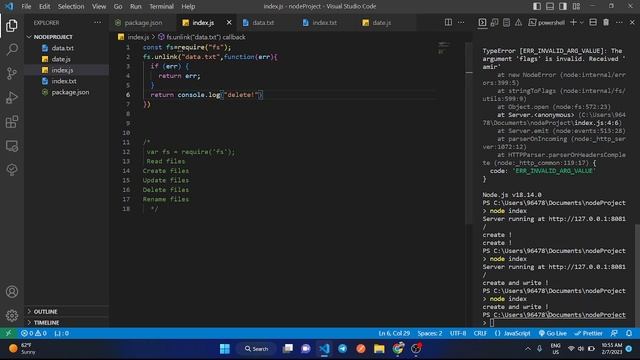Open Spaces: 2 indentation picker

(x=429, y=333)
